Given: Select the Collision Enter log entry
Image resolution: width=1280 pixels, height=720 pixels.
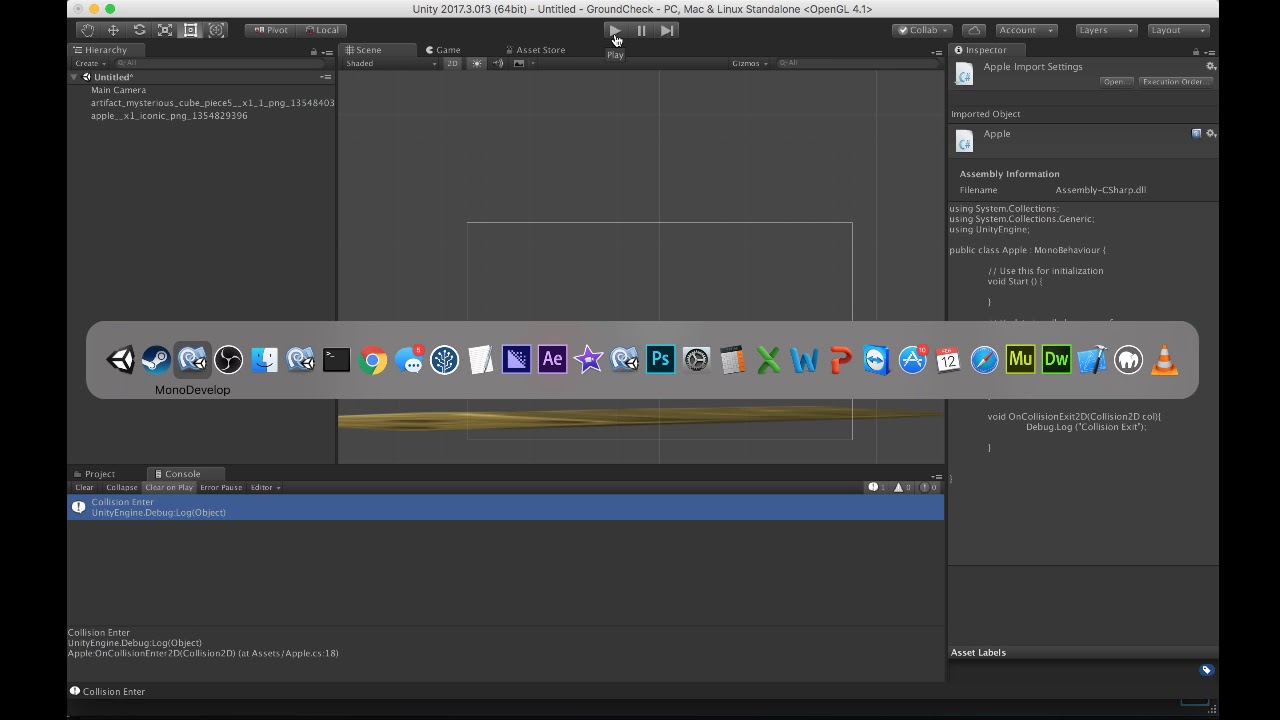Looking at the screenshot, I should pos(505,507).
